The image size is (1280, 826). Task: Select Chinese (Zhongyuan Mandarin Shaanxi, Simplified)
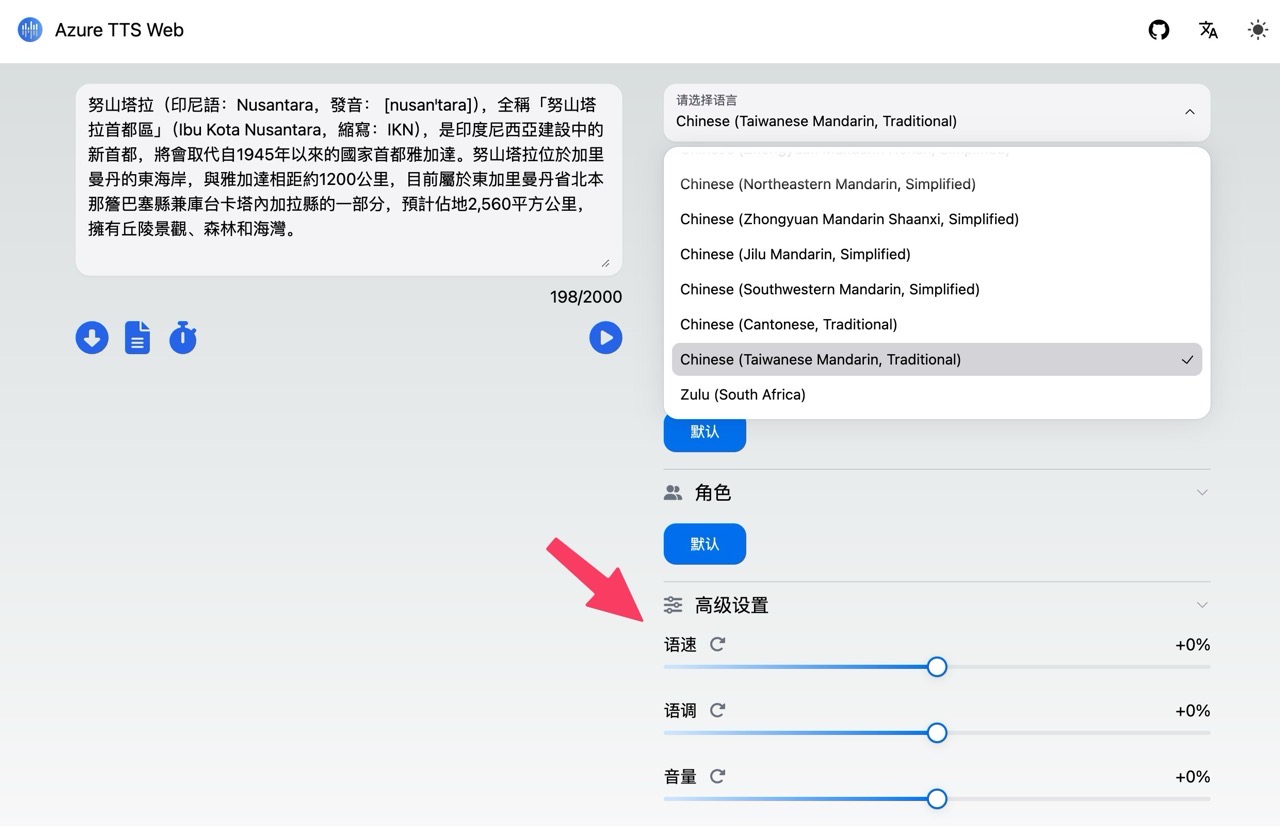(937, 219)
